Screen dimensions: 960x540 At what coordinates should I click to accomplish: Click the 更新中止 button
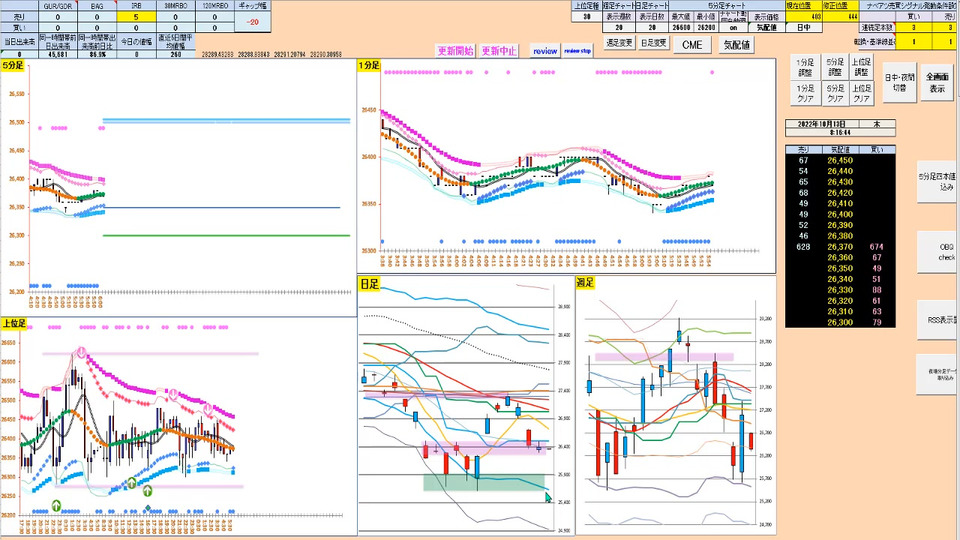pyautogui.click(x=498, y=51)
